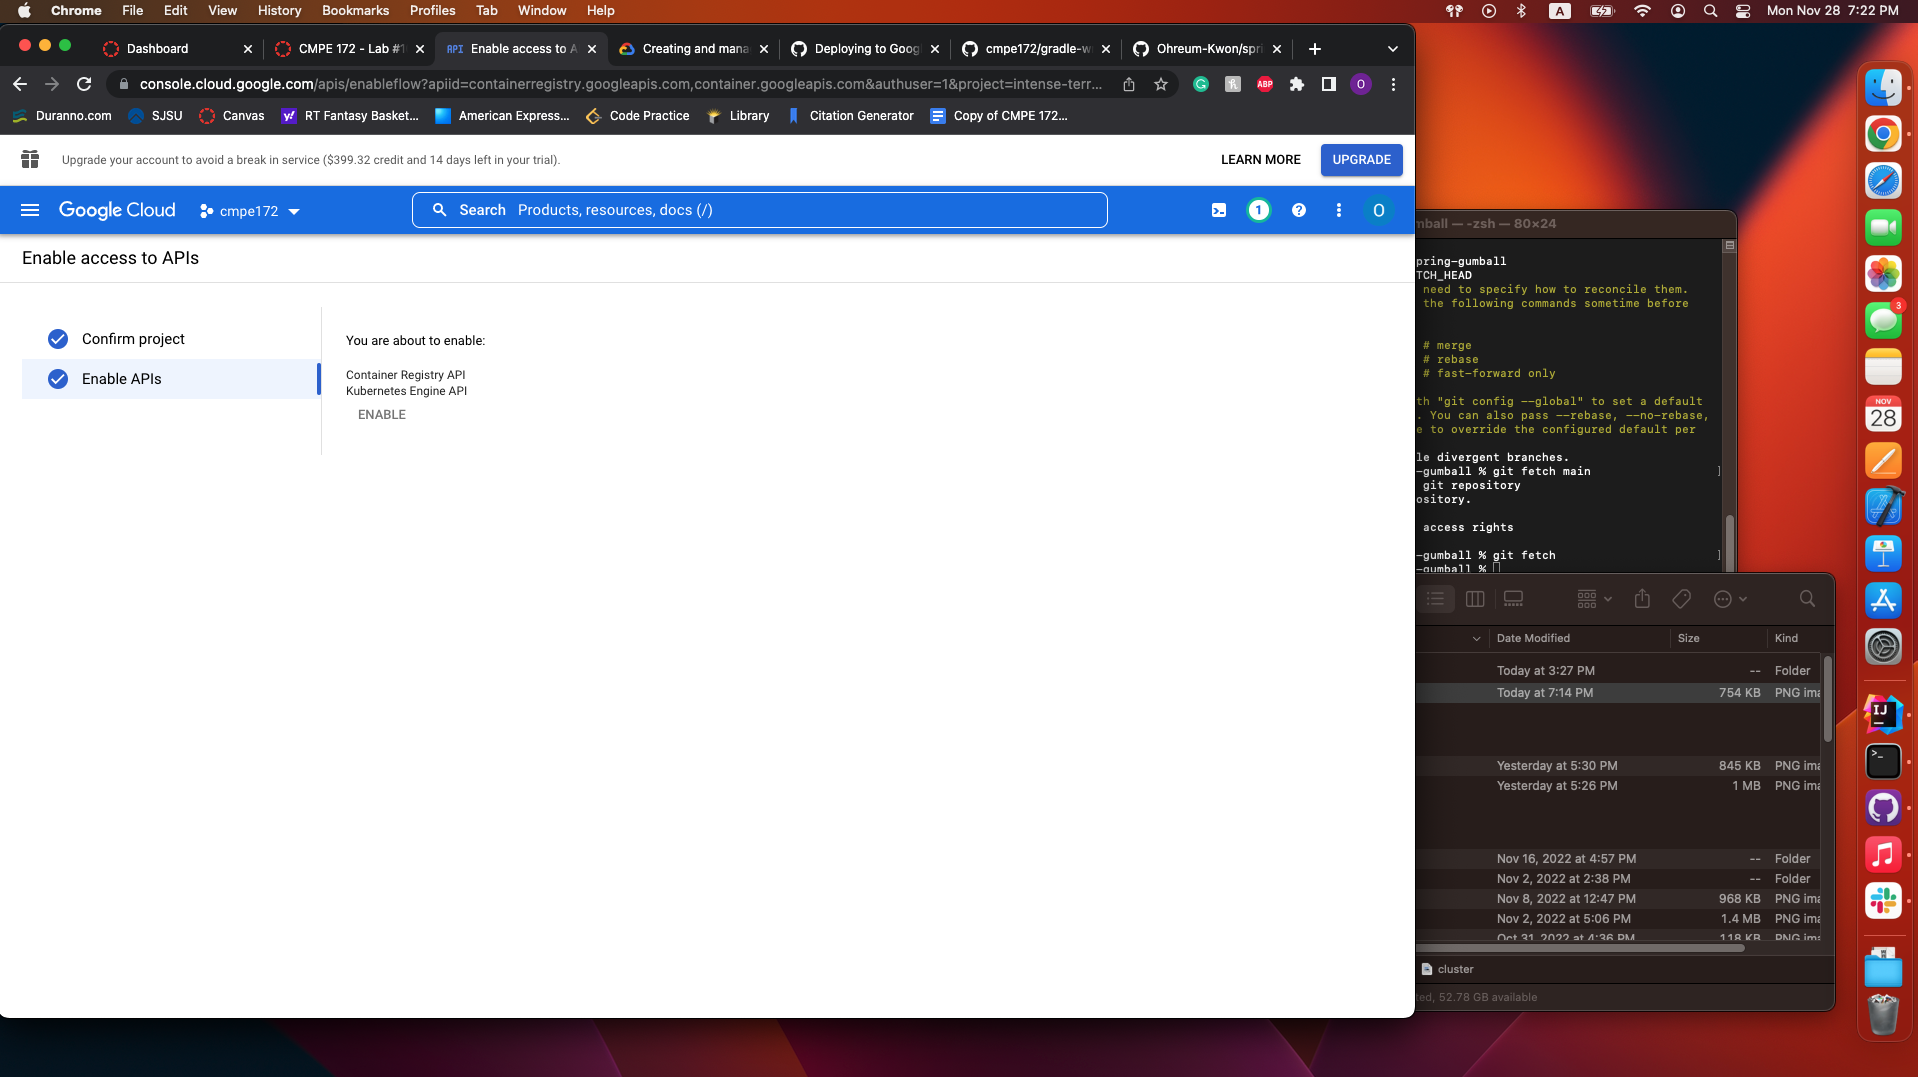Viewport: 1918px width, 1077px height.
Task: Open Google Cloud help question mark icon
Action: (x=1298, y=210)
